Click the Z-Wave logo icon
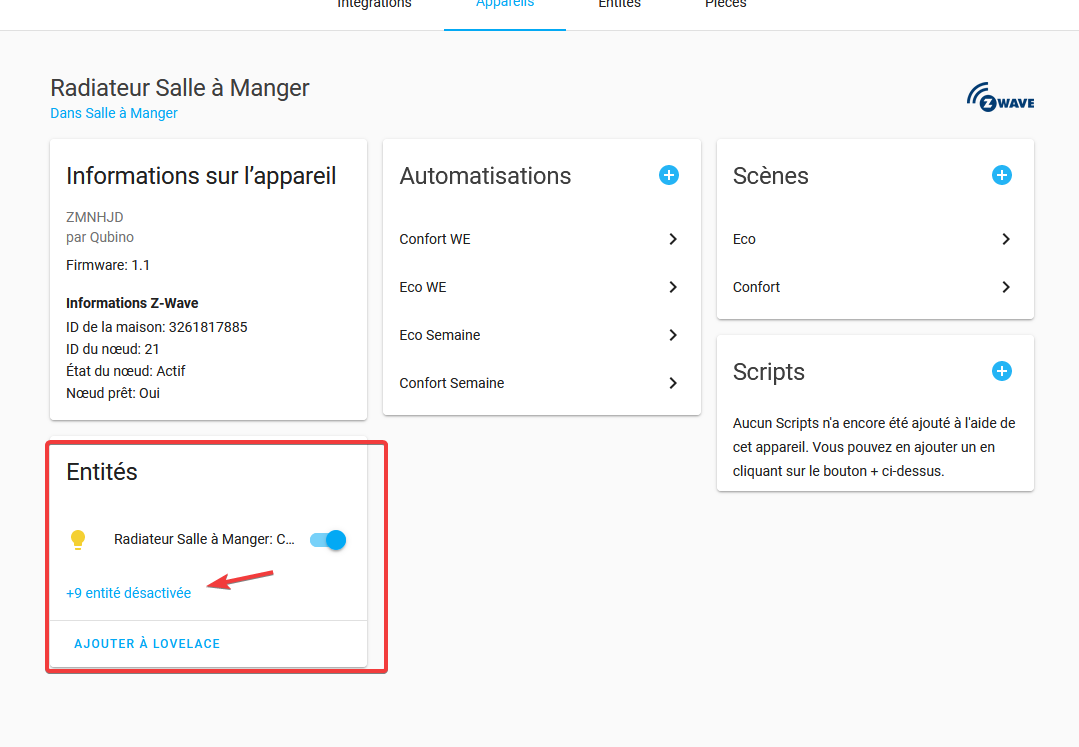This screenshot has height=747, width=1079. [1001, 98]
